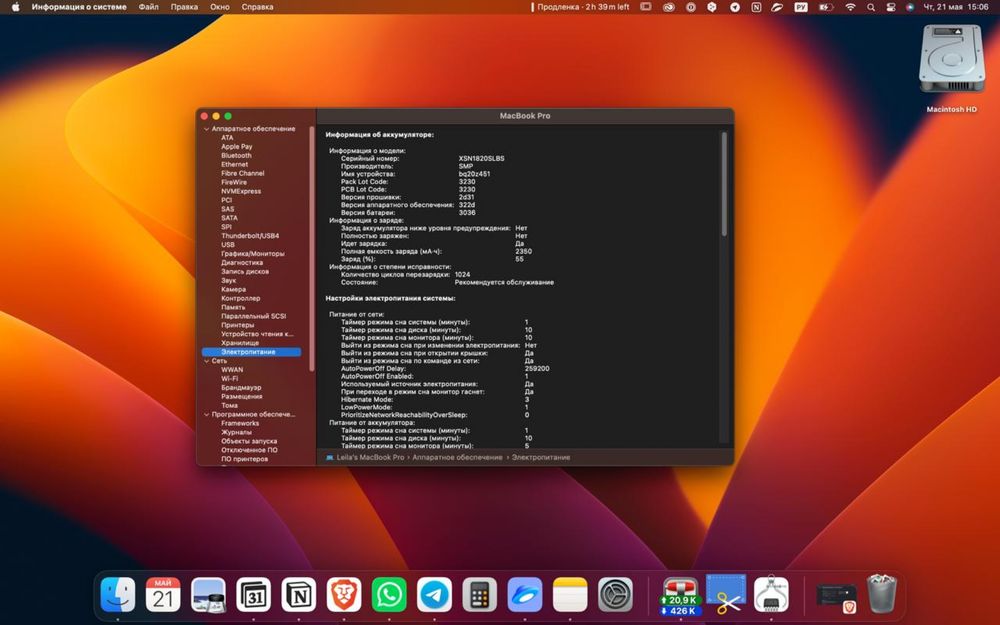The height and width of the screenshot is (625, 1000).
Task: Select Apple Pay in the sidebar
Action: [x=237, y=147]
